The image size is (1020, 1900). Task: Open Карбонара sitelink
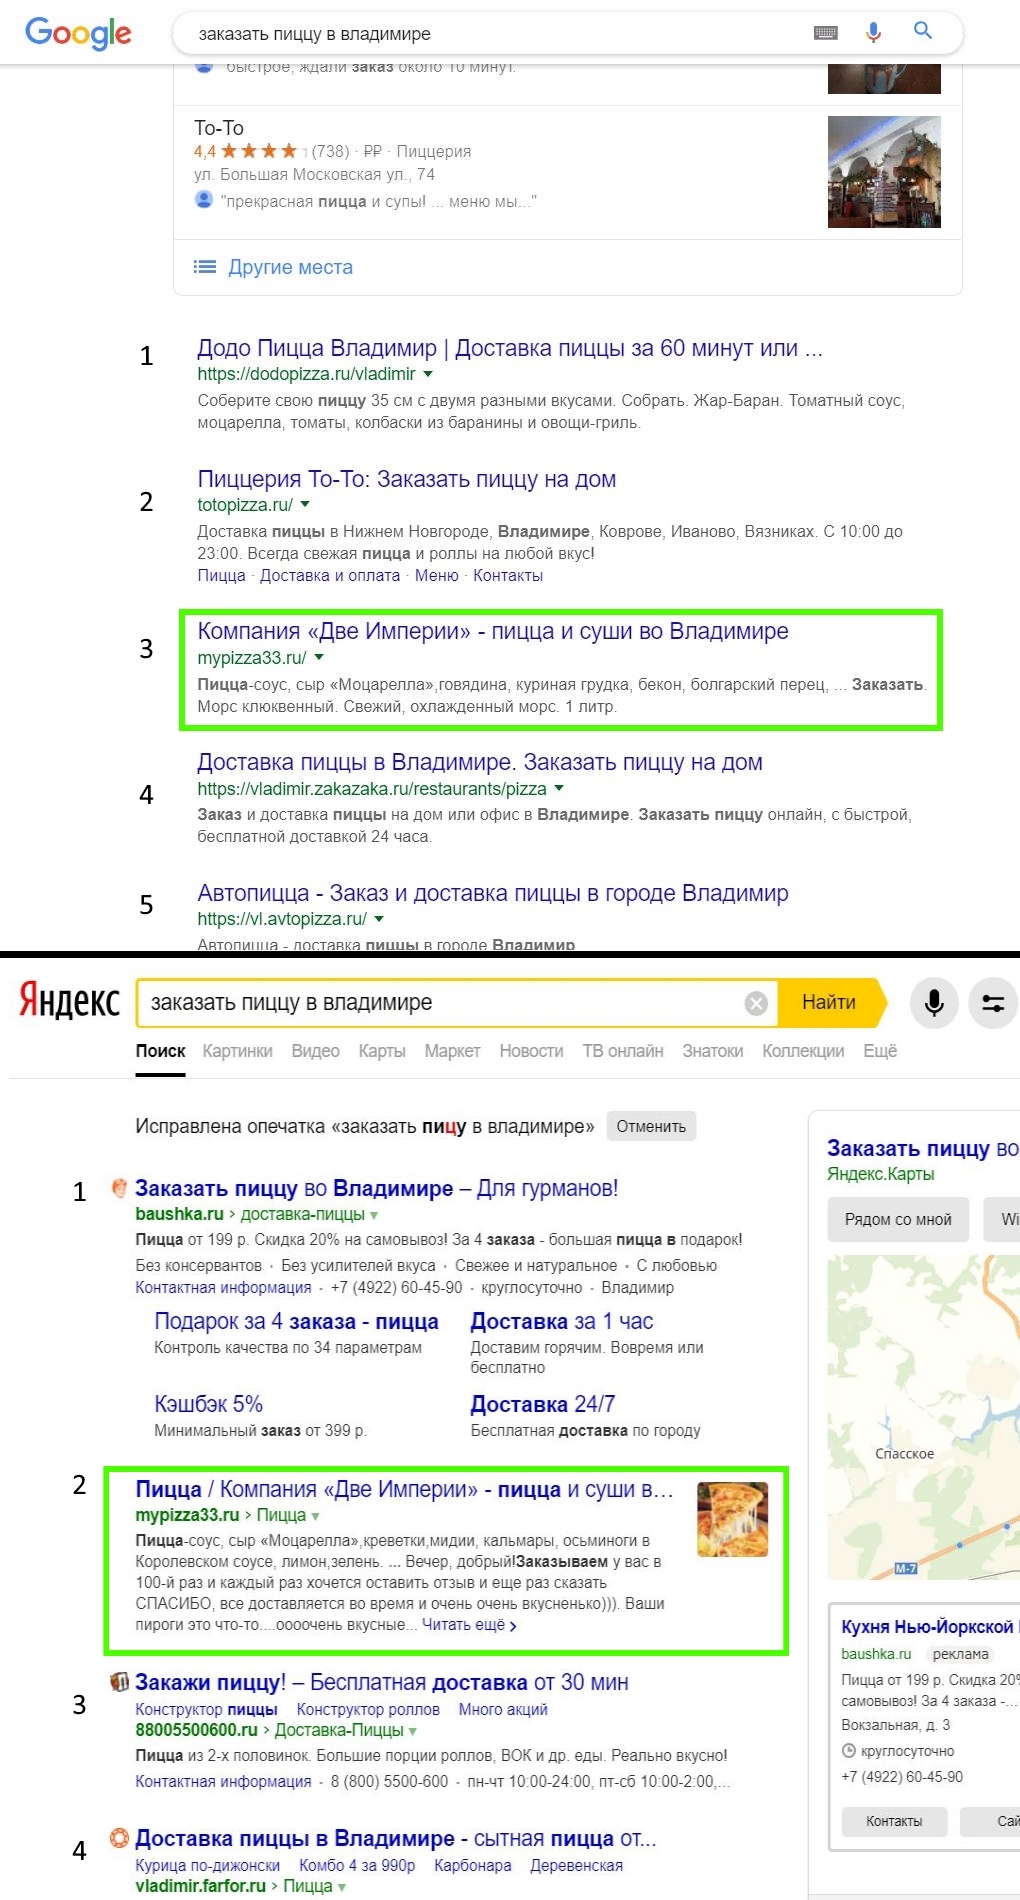point(472,1865)
